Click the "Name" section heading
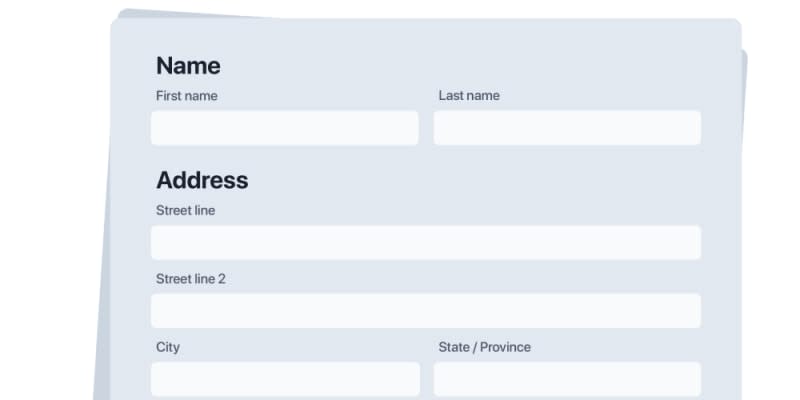This screenshot has height=400, width=800. [188, 66]
